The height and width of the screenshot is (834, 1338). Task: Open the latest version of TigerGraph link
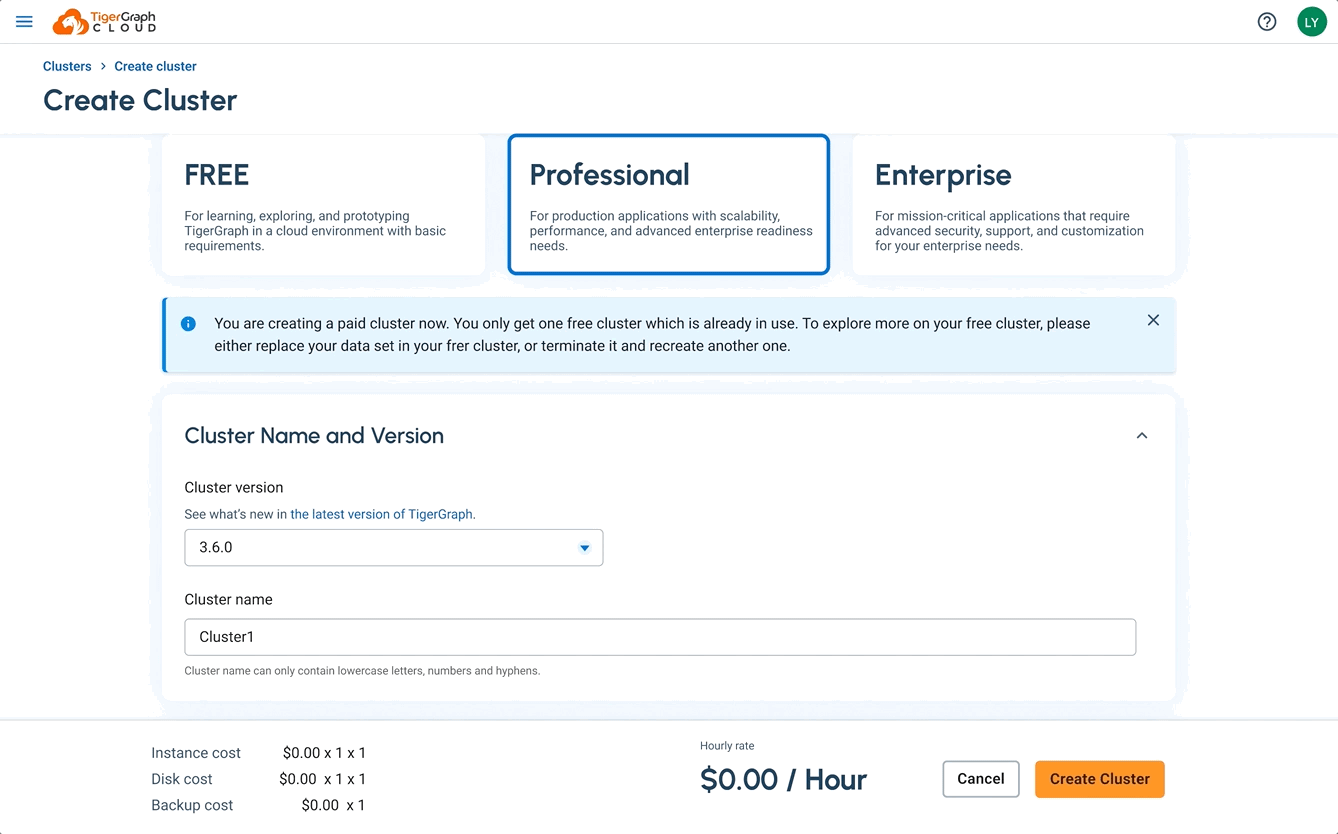tap(381, 514)
